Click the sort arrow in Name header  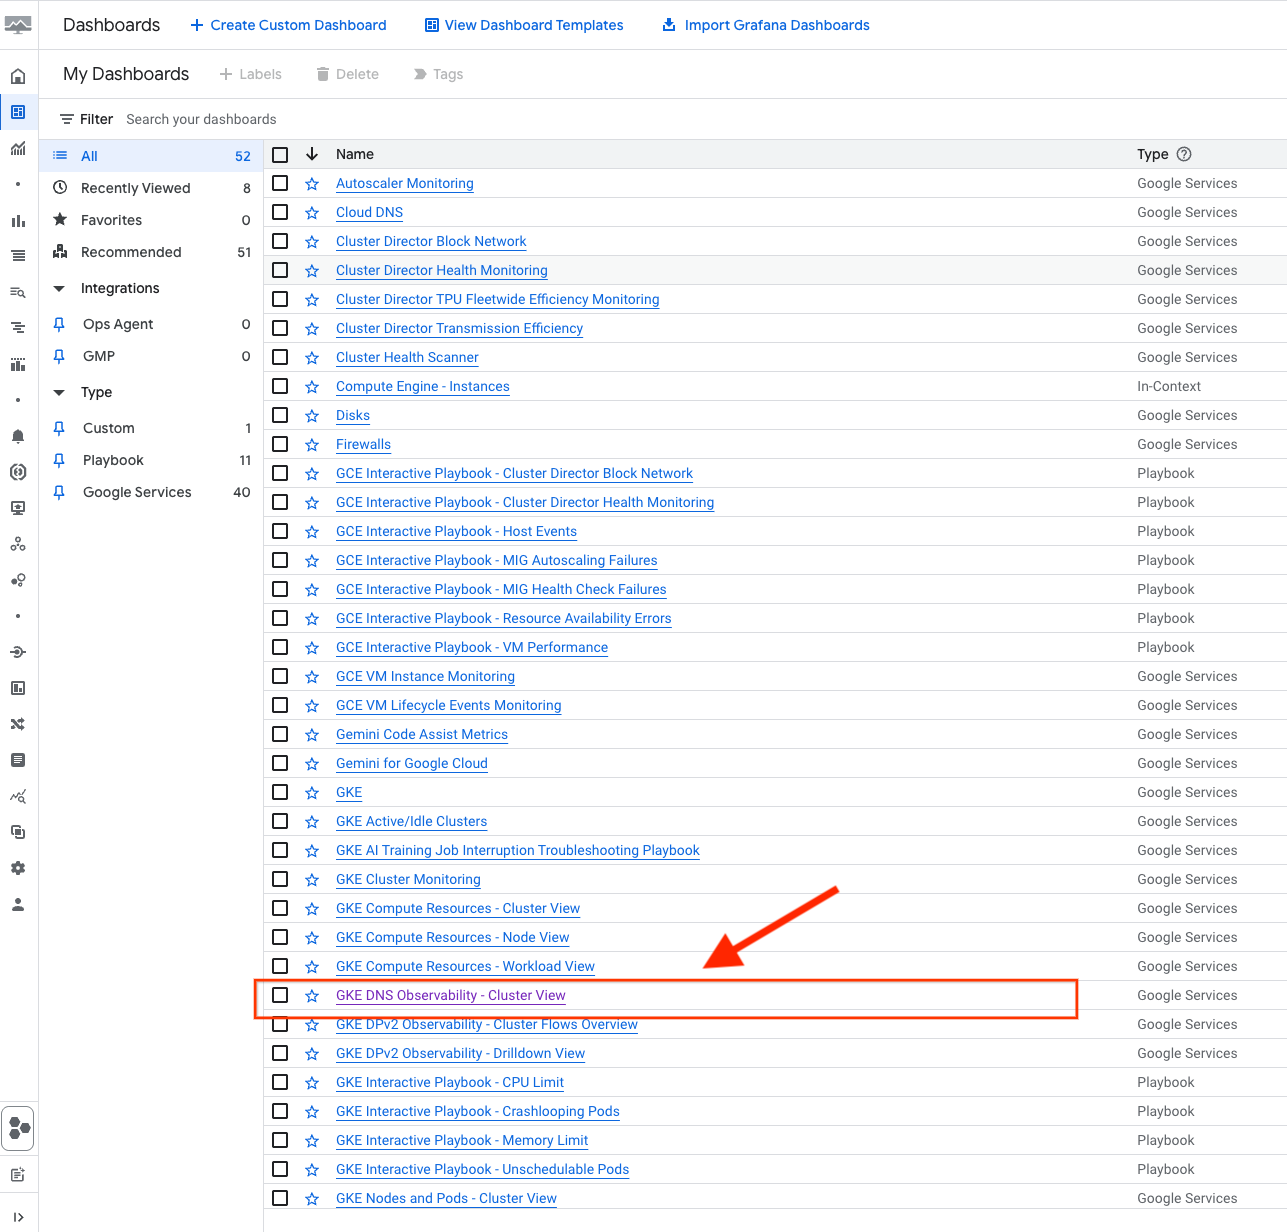[312, 154]
